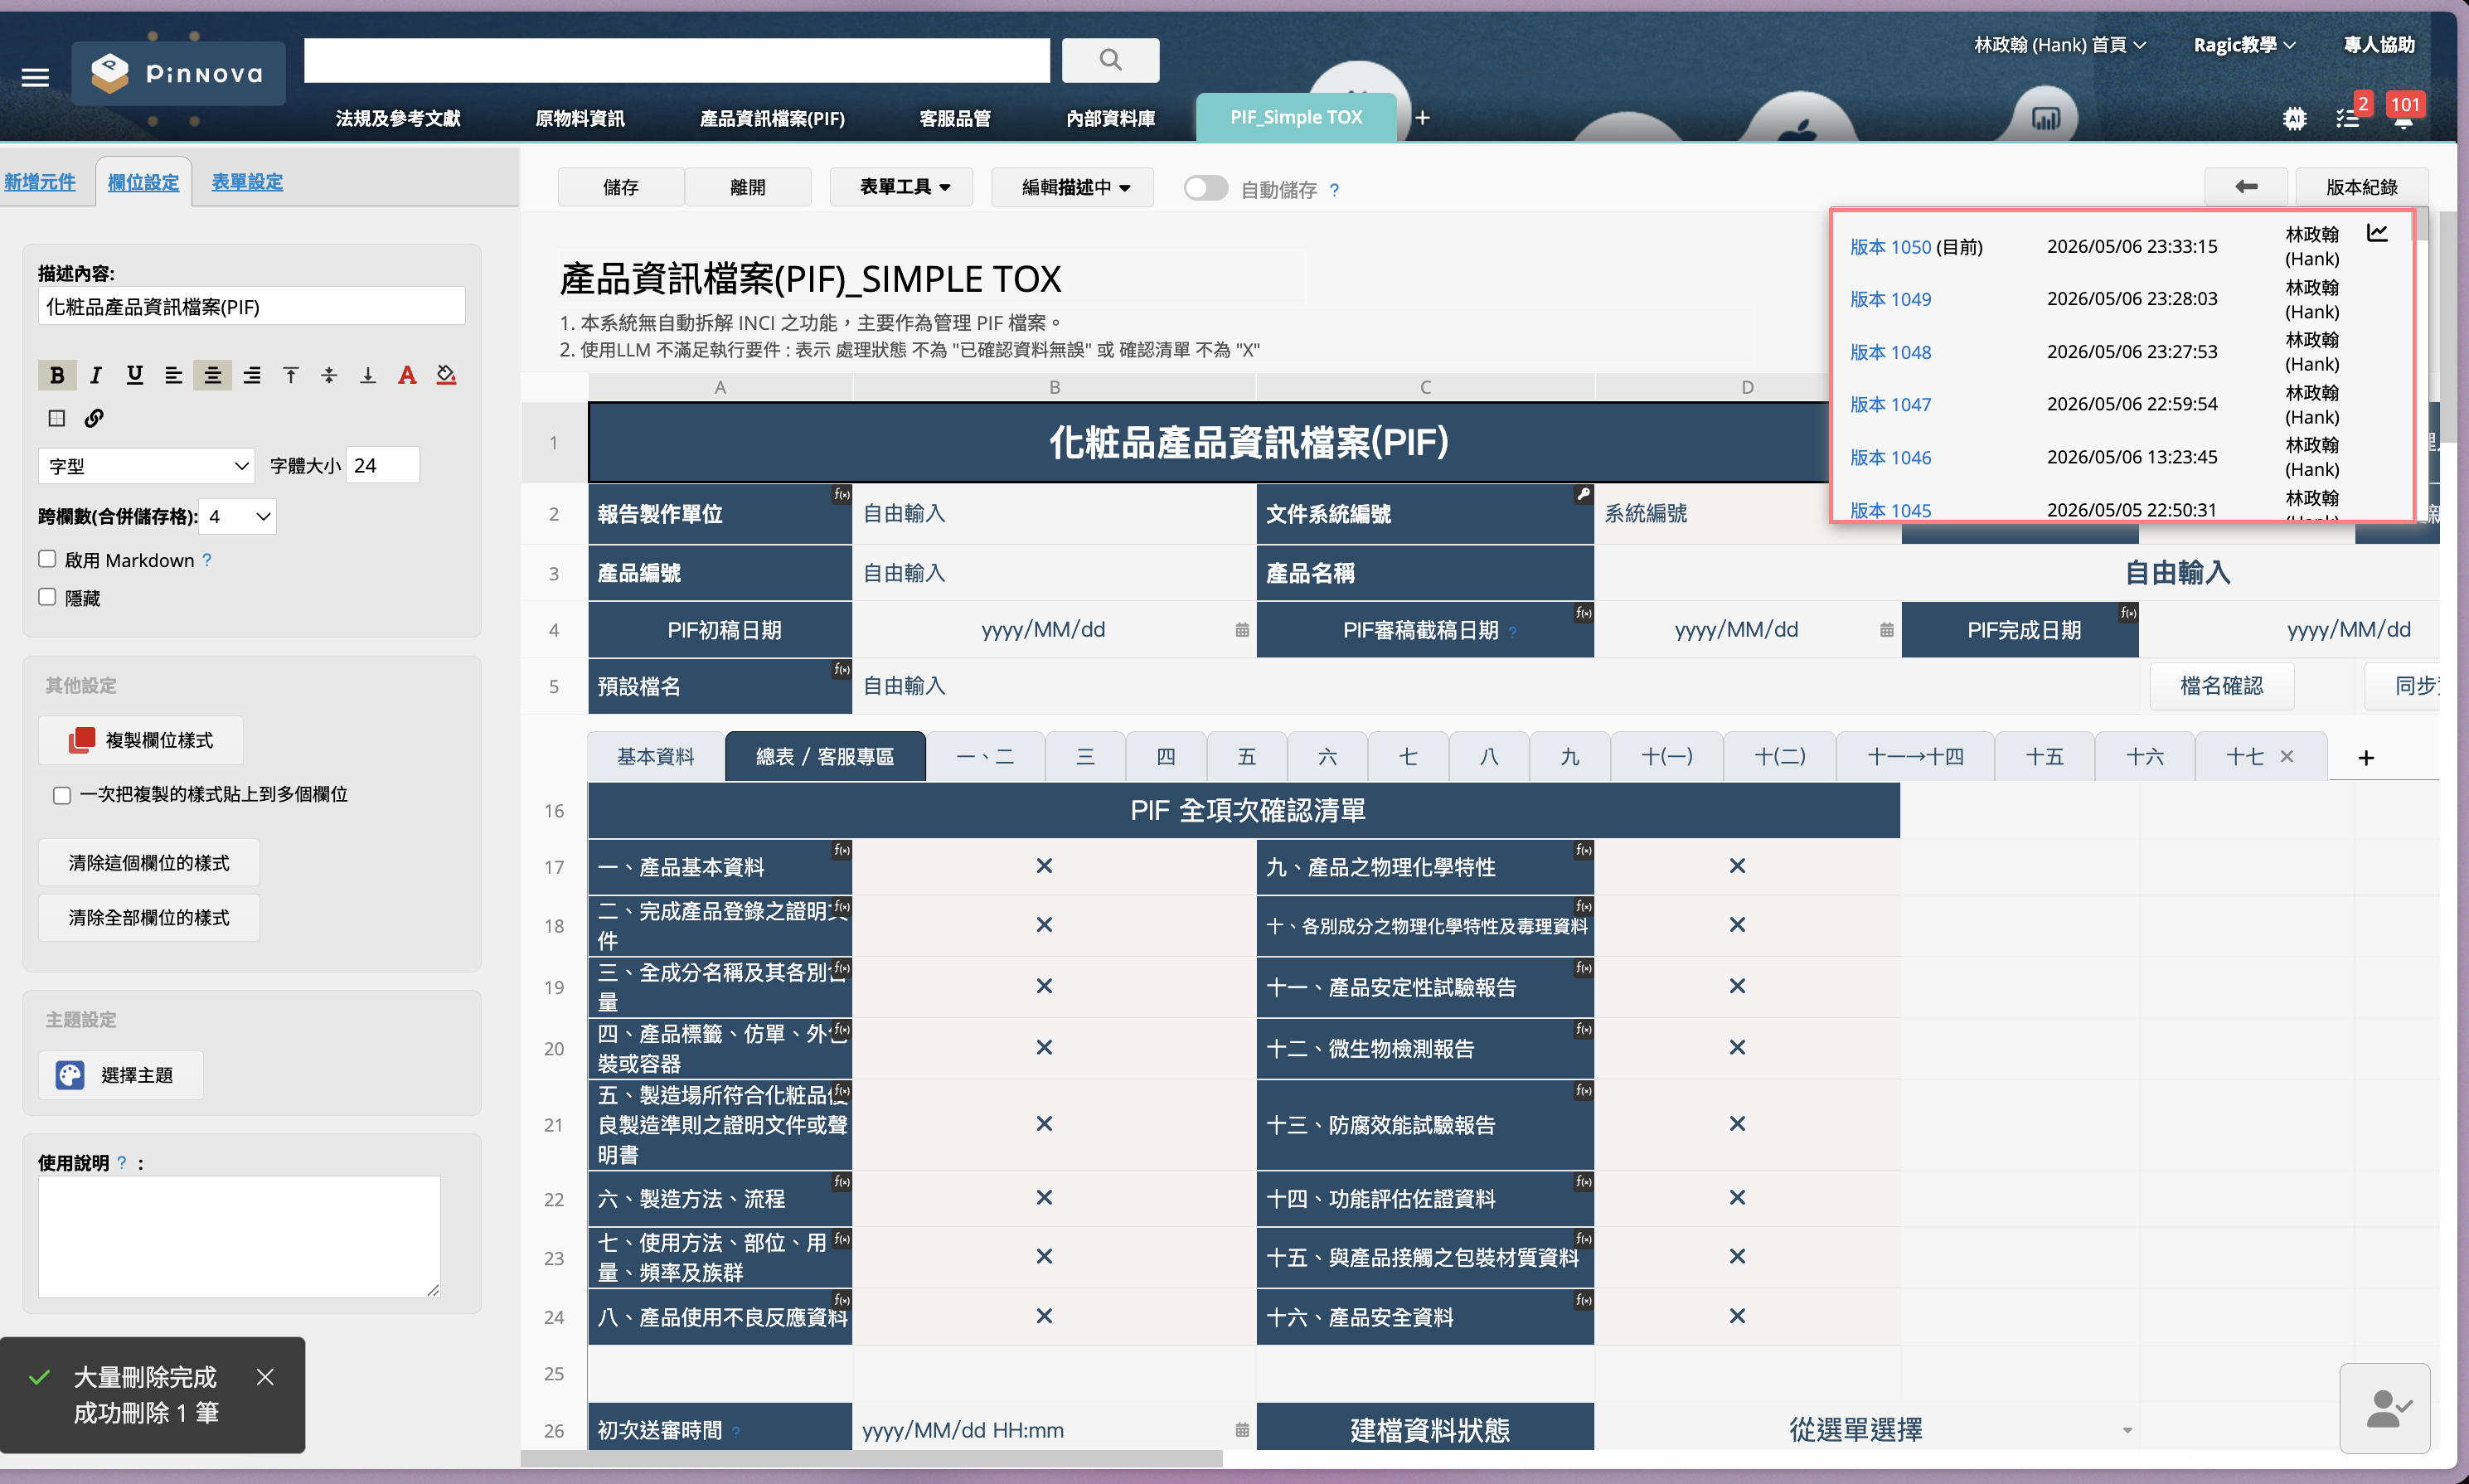The image size is (2469, 1484).
Task: Open the red text color picker
Action: click(407, 375)
